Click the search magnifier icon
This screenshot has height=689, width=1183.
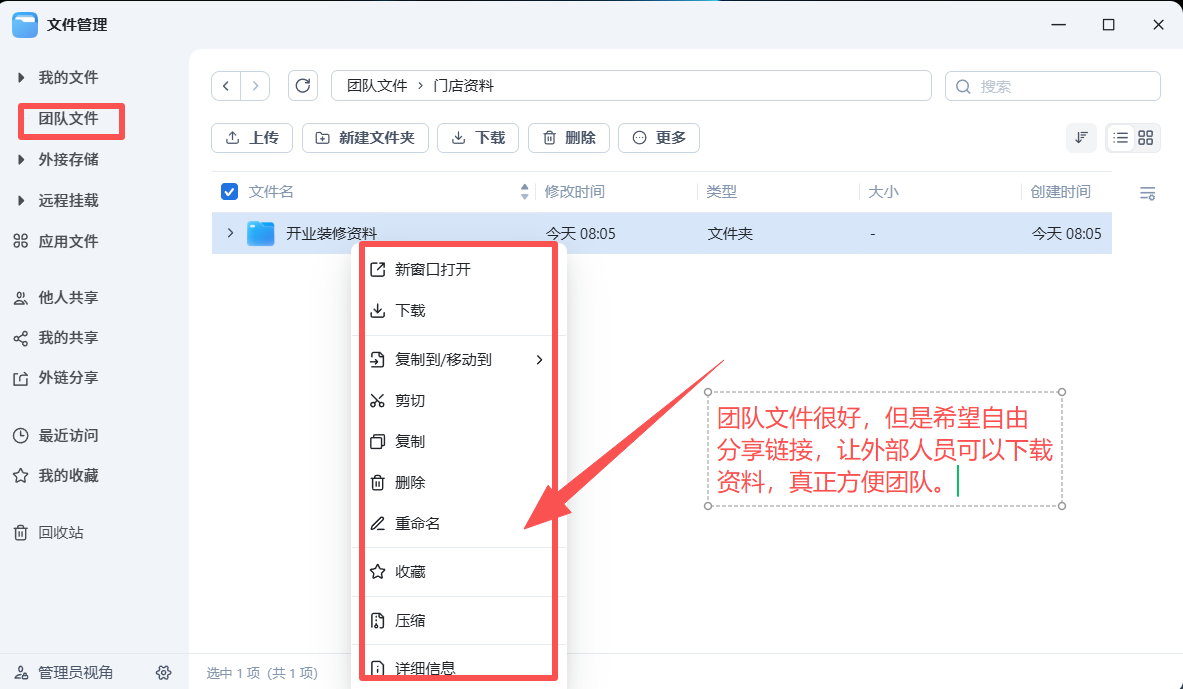point(963,87)
